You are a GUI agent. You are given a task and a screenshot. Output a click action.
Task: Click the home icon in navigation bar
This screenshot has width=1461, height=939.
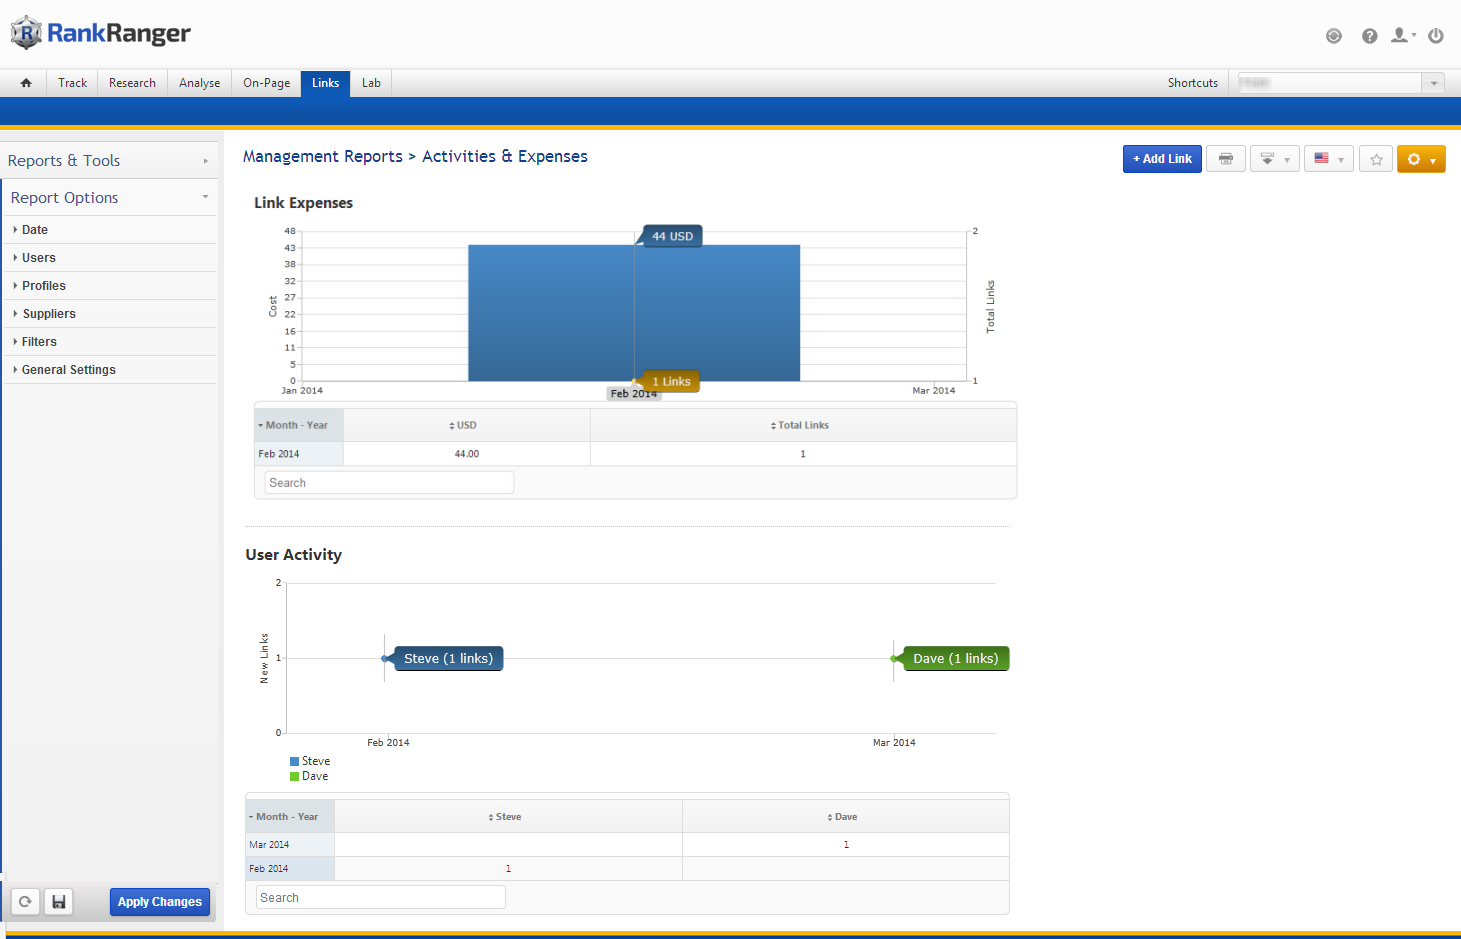point(26,83)
